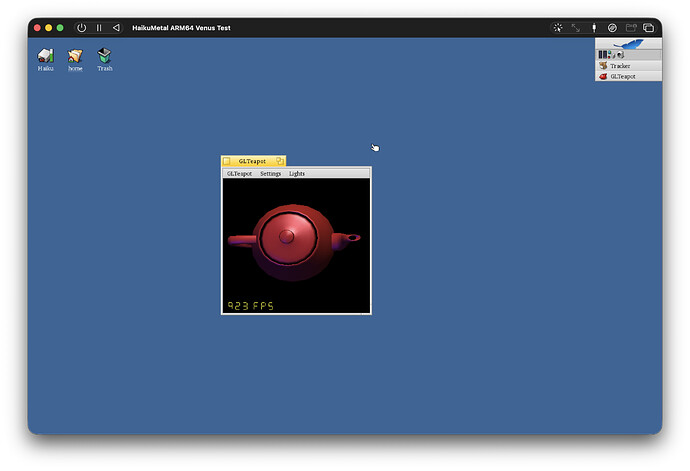Screen dimensions: 690x471
Task: Click the resize display arrows icon
Action: [576, 28]
